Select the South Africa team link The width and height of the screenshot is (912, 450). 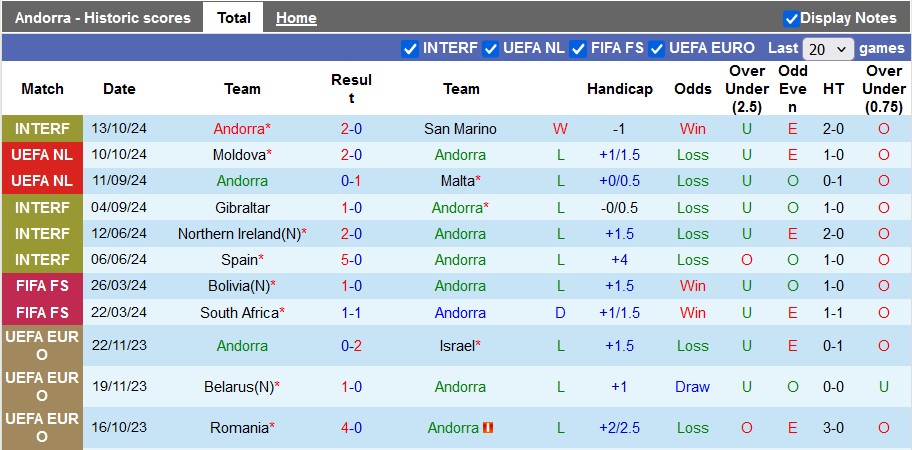click(x=238, y=313)
